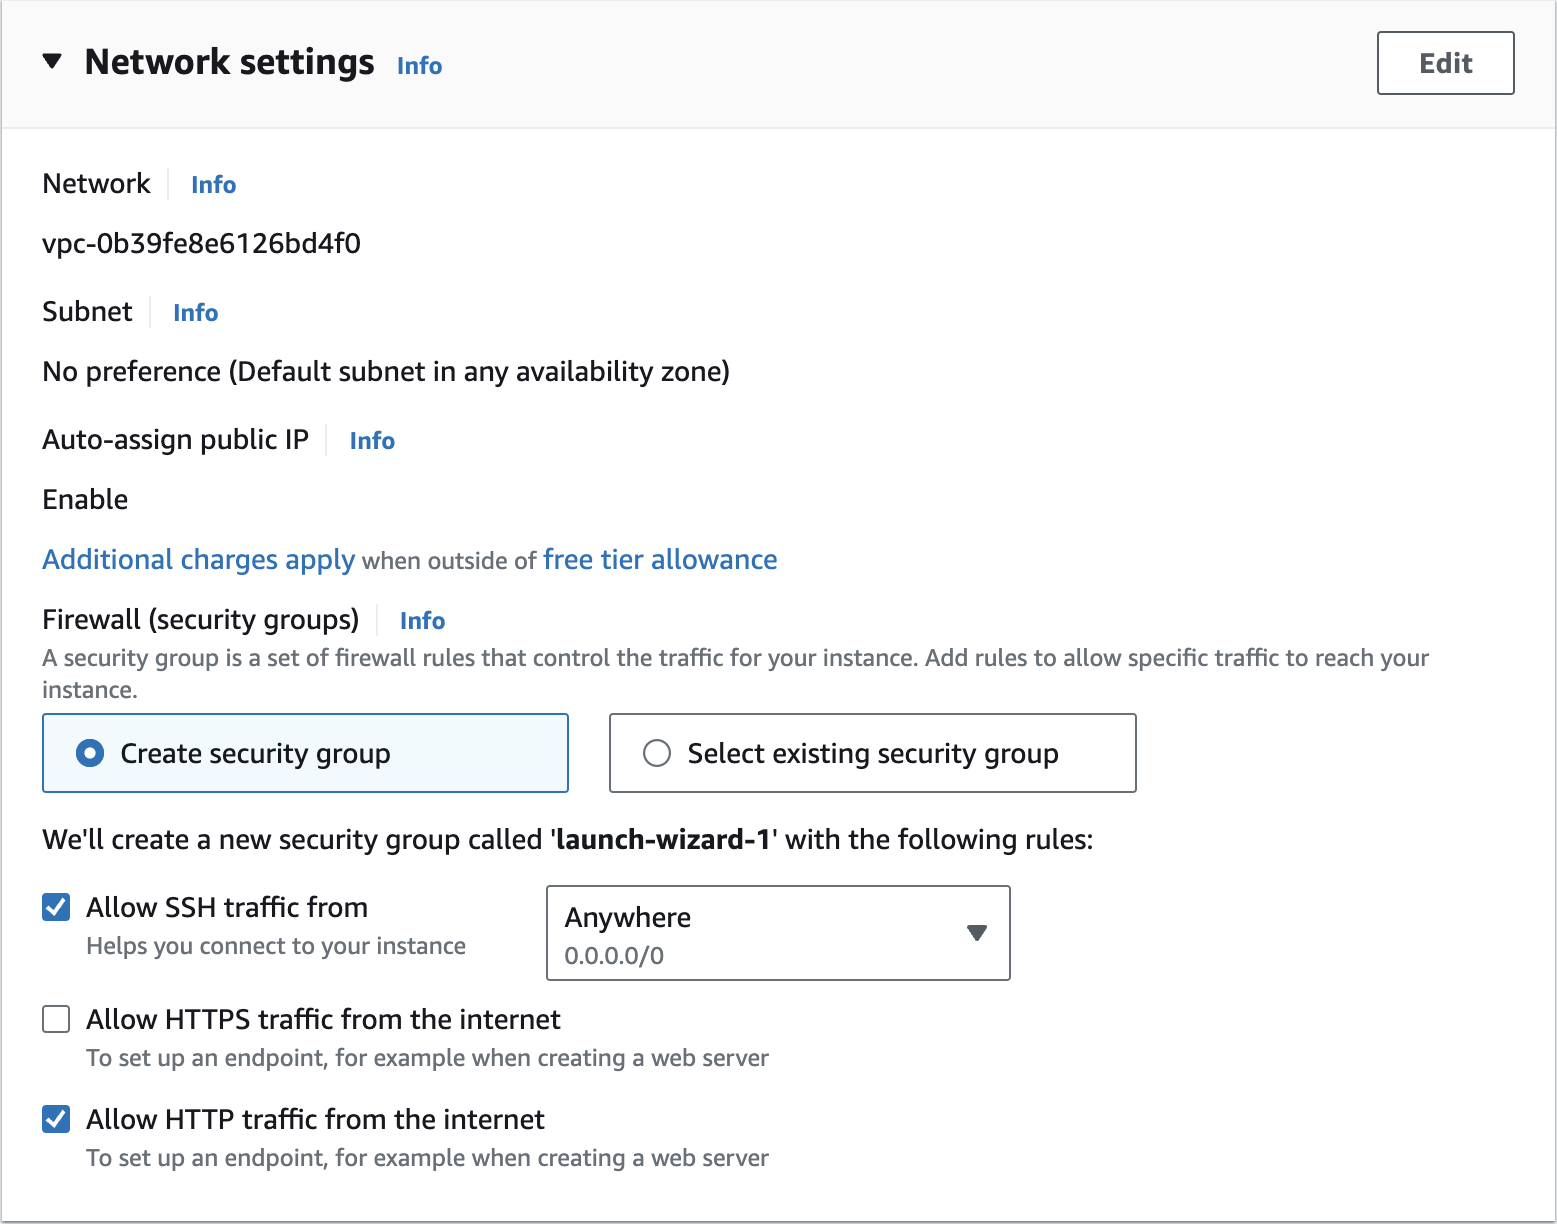Click the dropdown arrow in Anywhere box
This screenshot has height=1224, width=1557.
[x=977, y=933]
